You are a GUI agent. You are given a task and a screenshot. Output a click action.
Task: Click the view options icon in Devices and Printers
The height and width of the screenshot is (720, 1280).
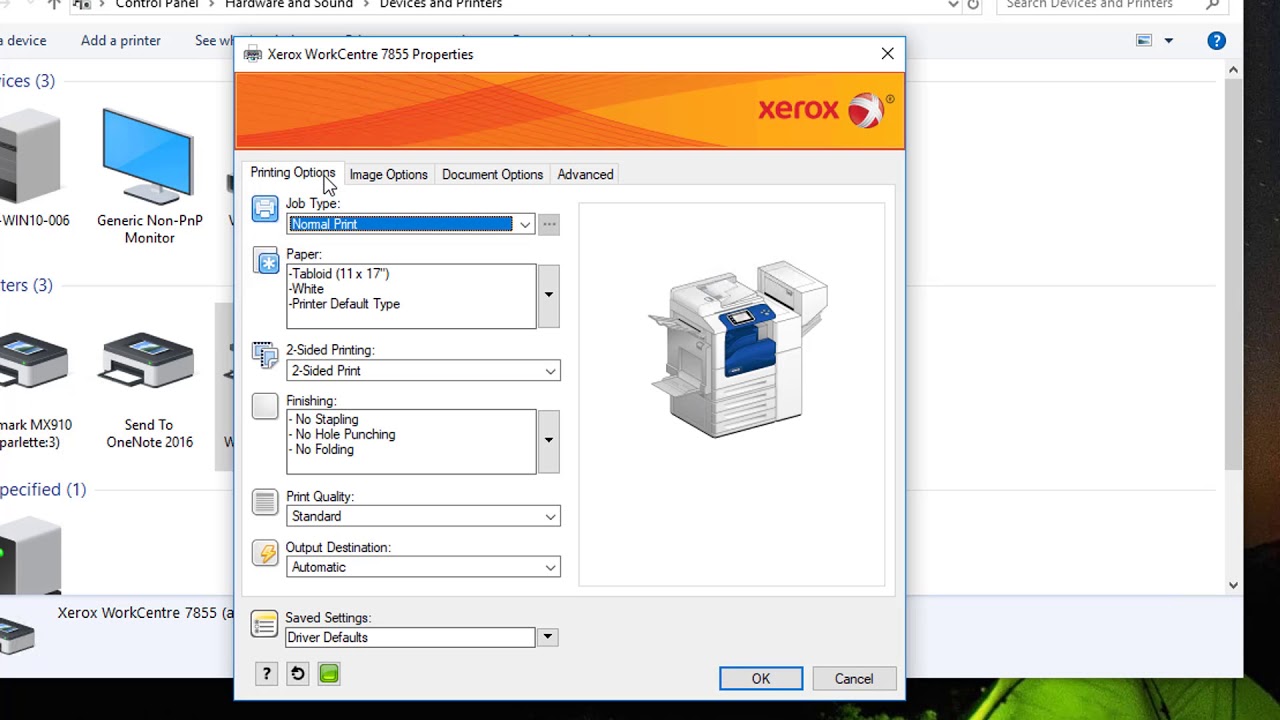[1144, 40]
